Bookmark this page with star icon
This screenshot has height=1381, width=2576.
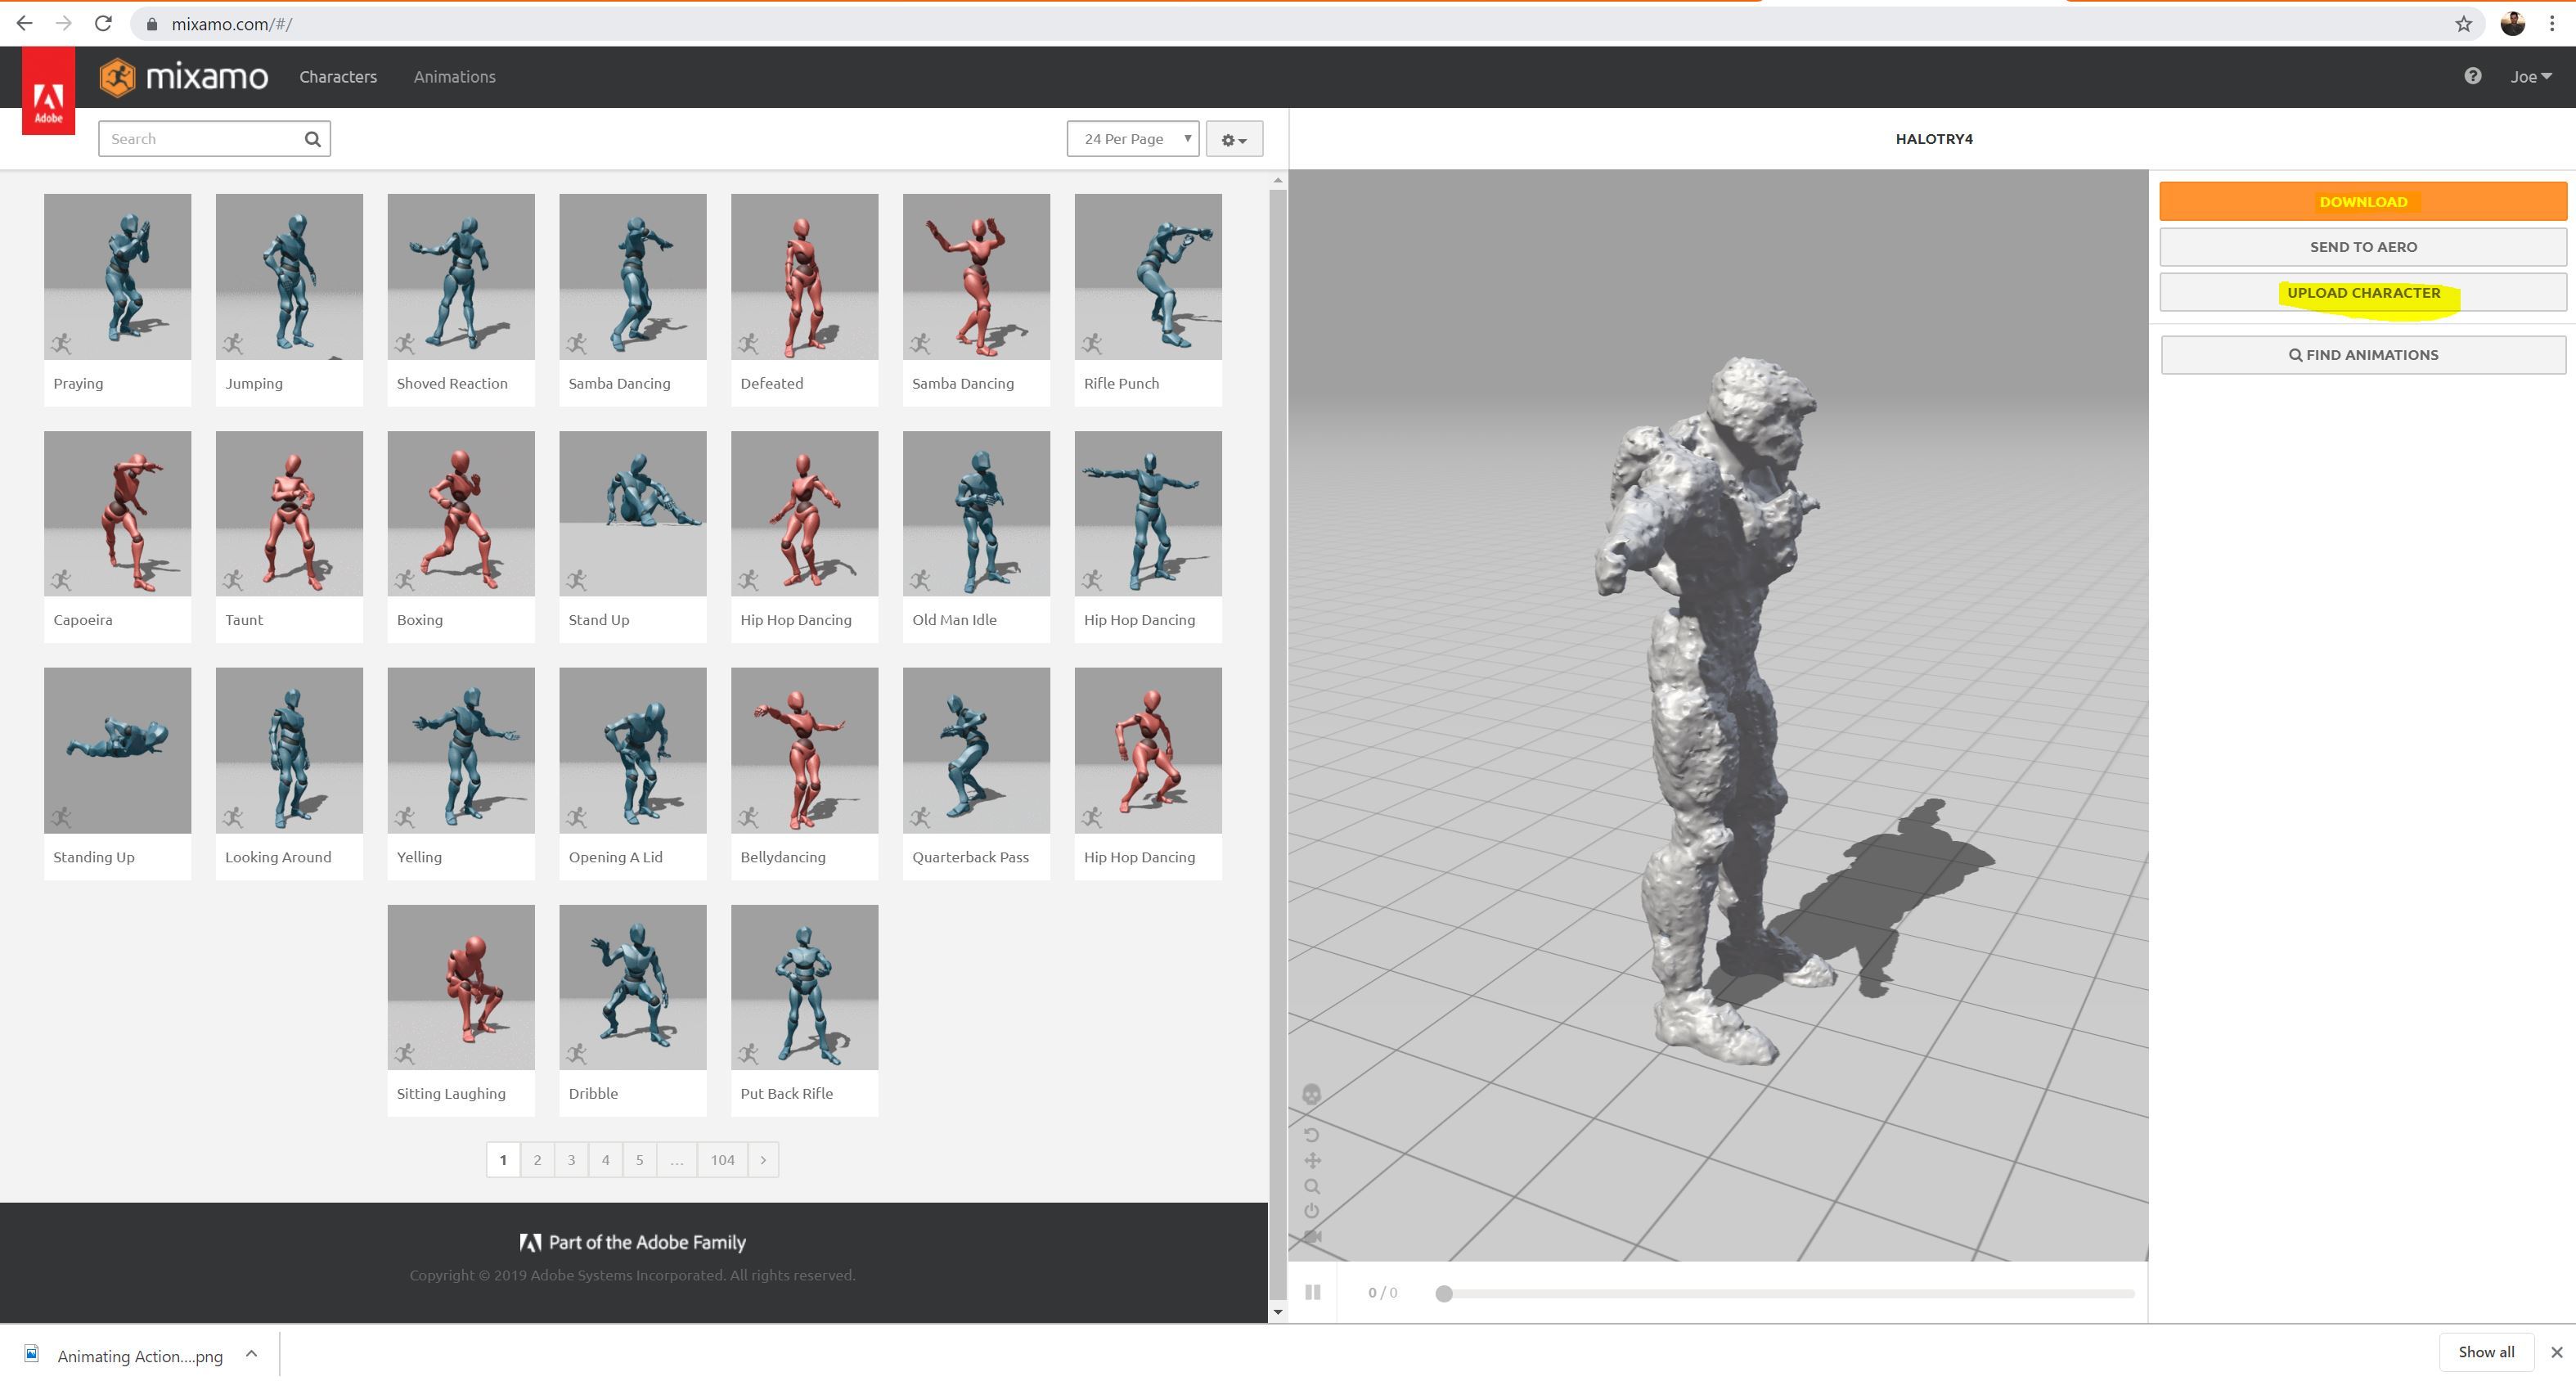(2463, 24)
